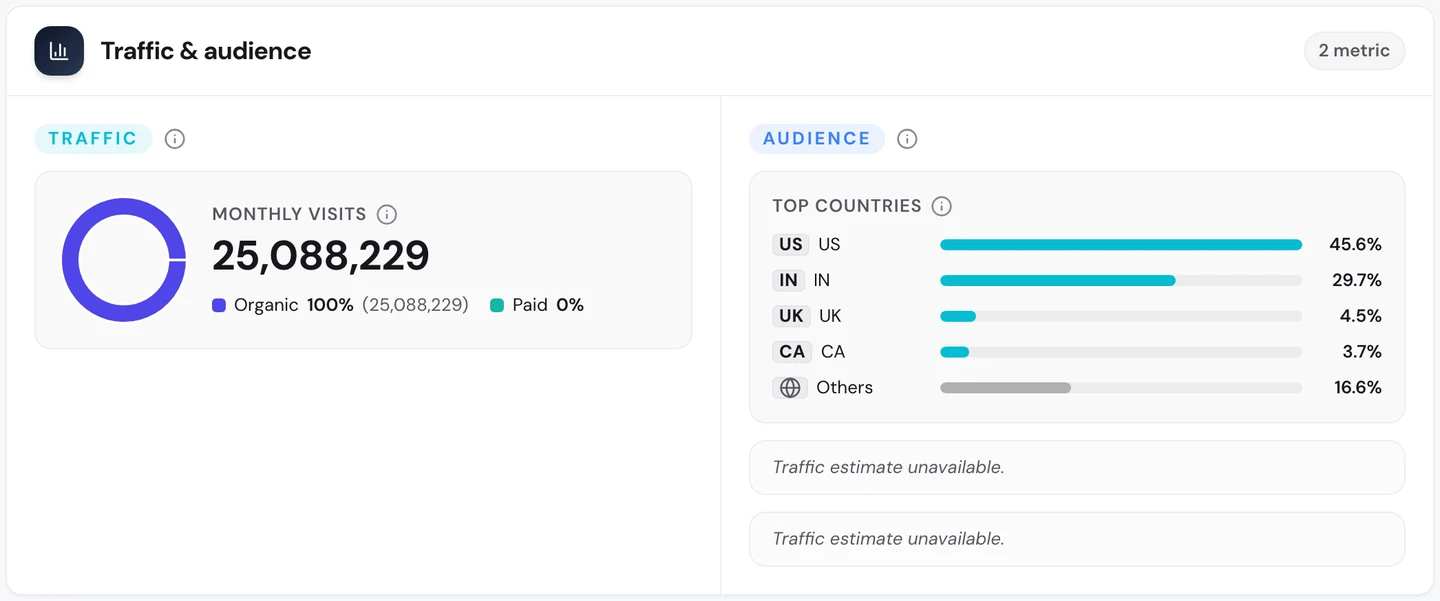Select the TRAFFIC tag label
The height and width of the screenshot is (601, 1440).
(93, 139)
